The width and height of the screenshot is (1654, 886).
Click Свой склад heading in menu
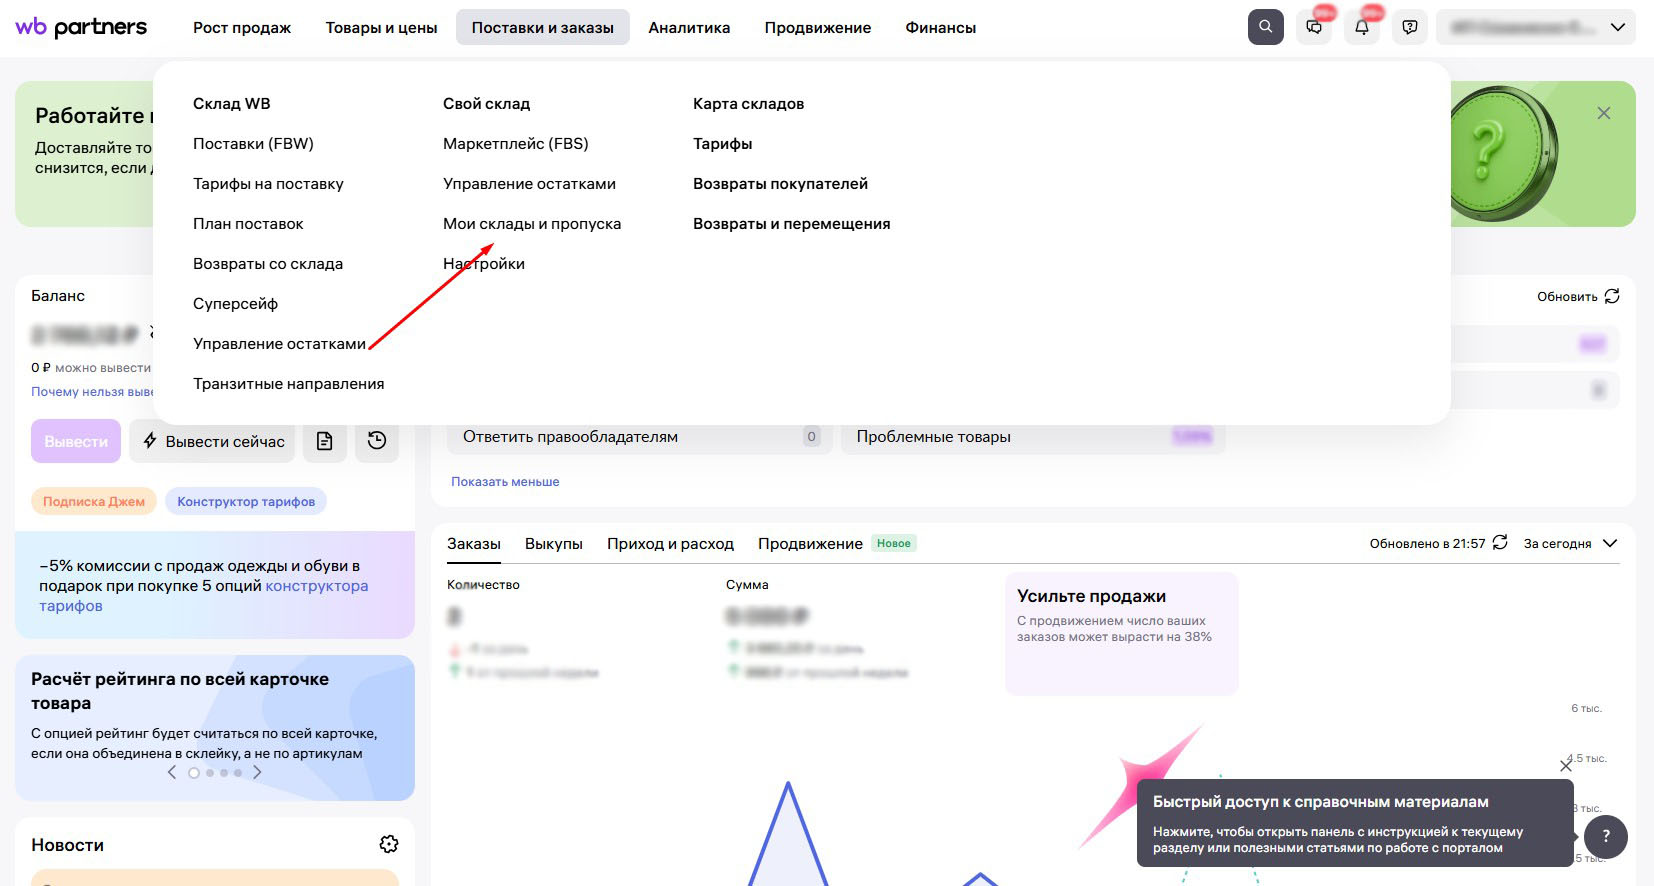click(486, 104)
